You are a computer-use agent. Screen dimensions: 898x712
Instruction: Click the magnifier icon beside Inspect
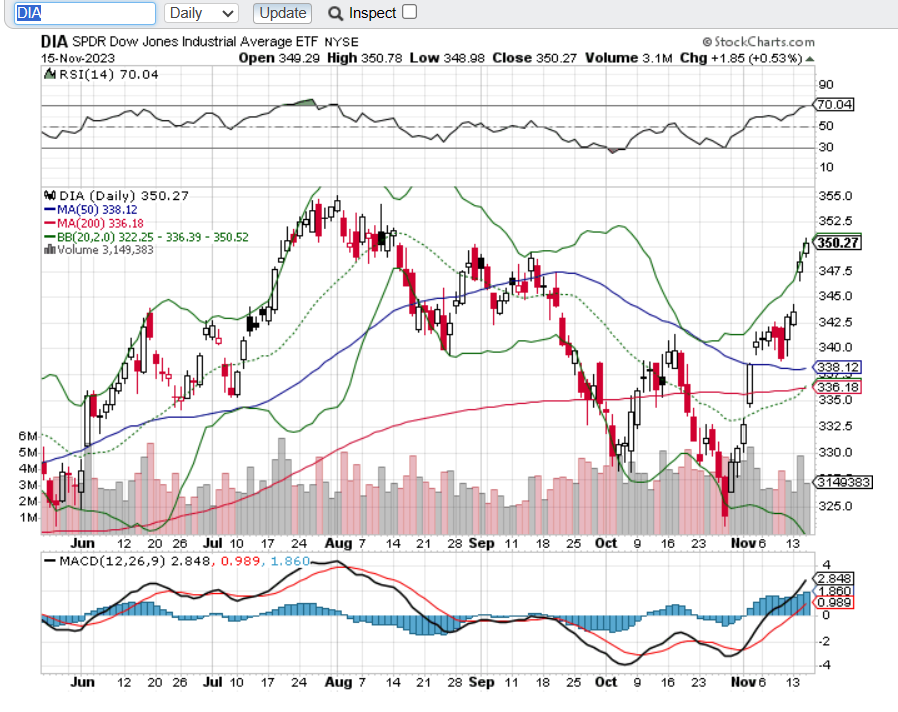334,13
